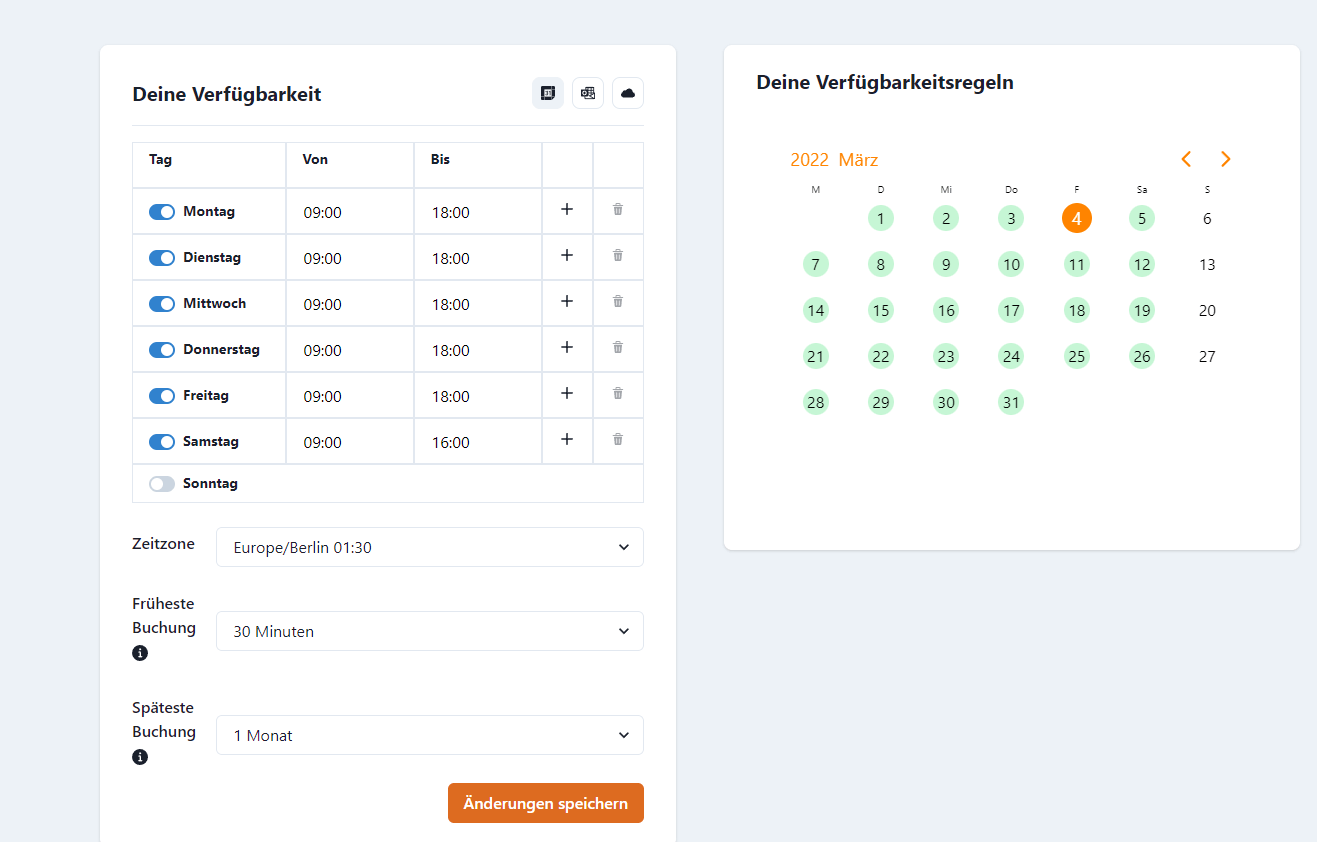1317x842 pixels.
Task: Select March 24 in the calendar
Action: pos(1011,356)
